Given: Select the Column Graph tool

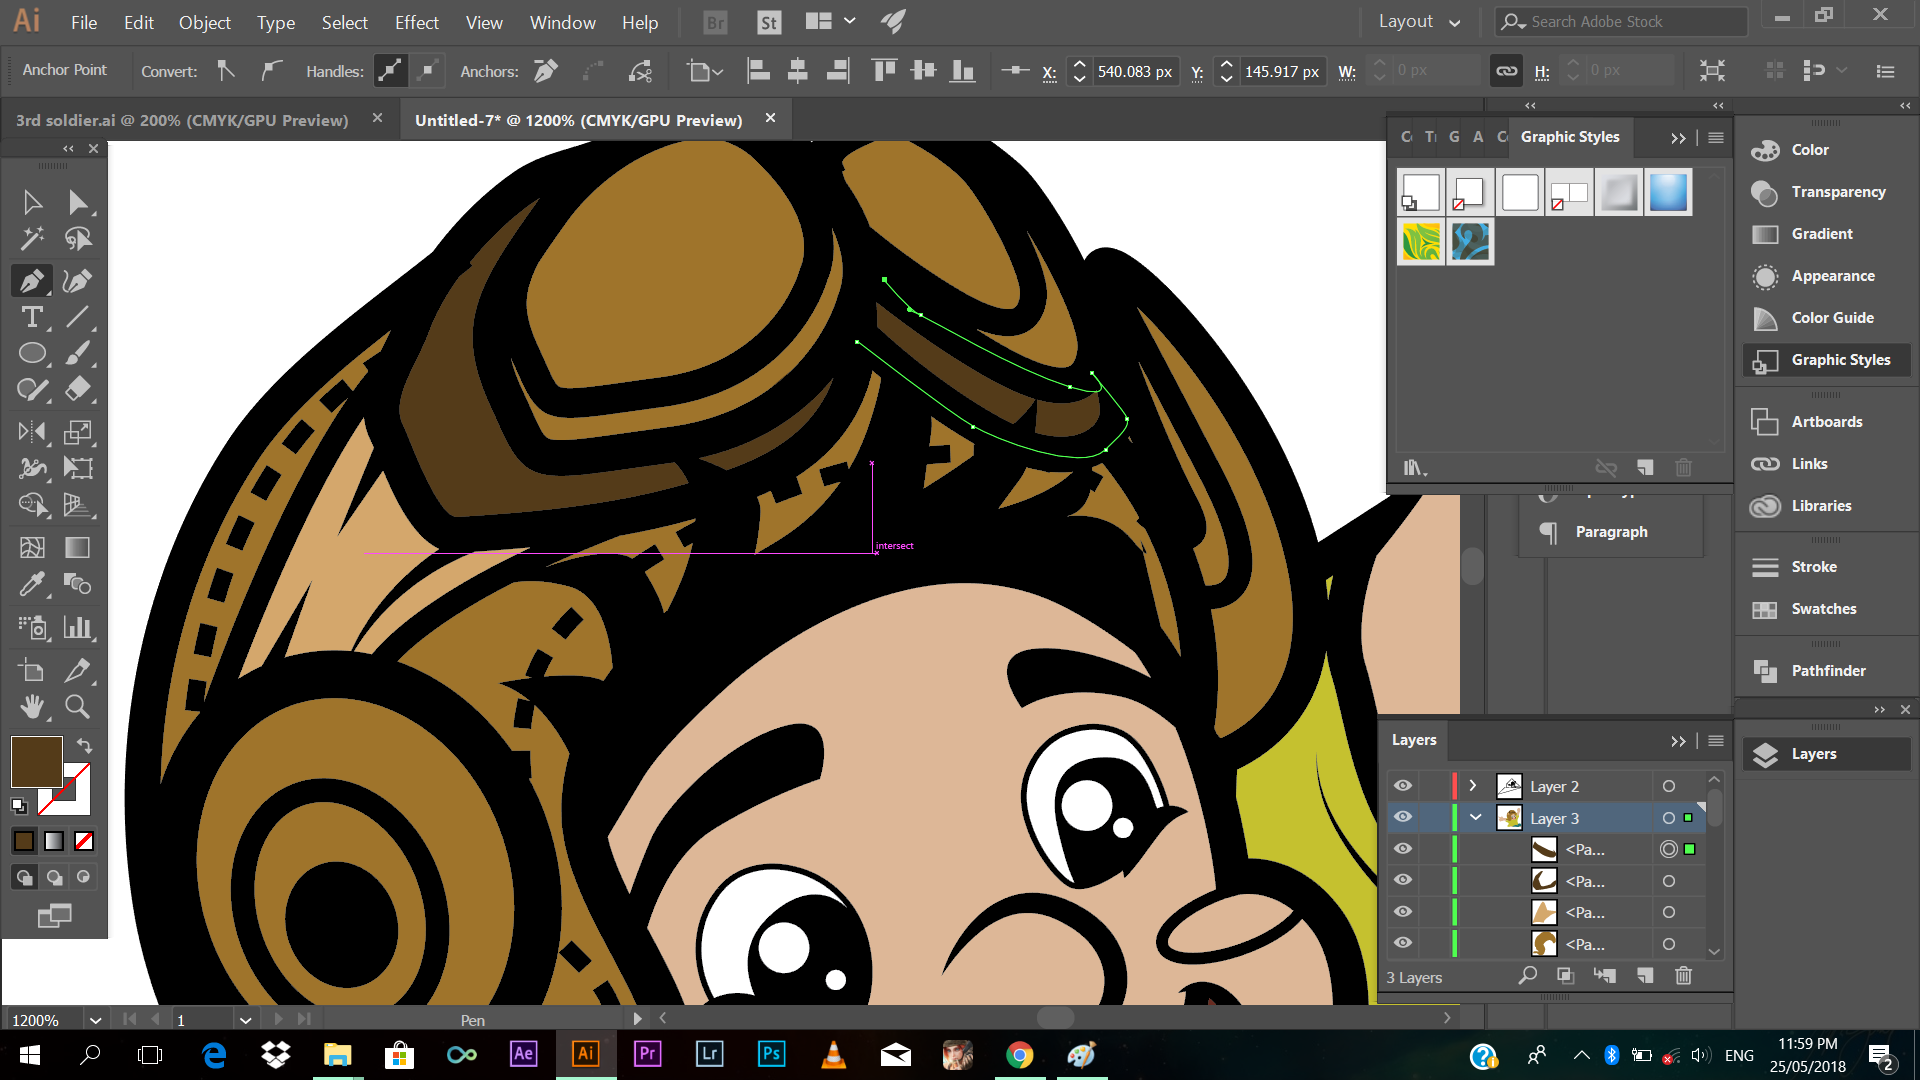Looking at the screenshot, I should [78, 627].
